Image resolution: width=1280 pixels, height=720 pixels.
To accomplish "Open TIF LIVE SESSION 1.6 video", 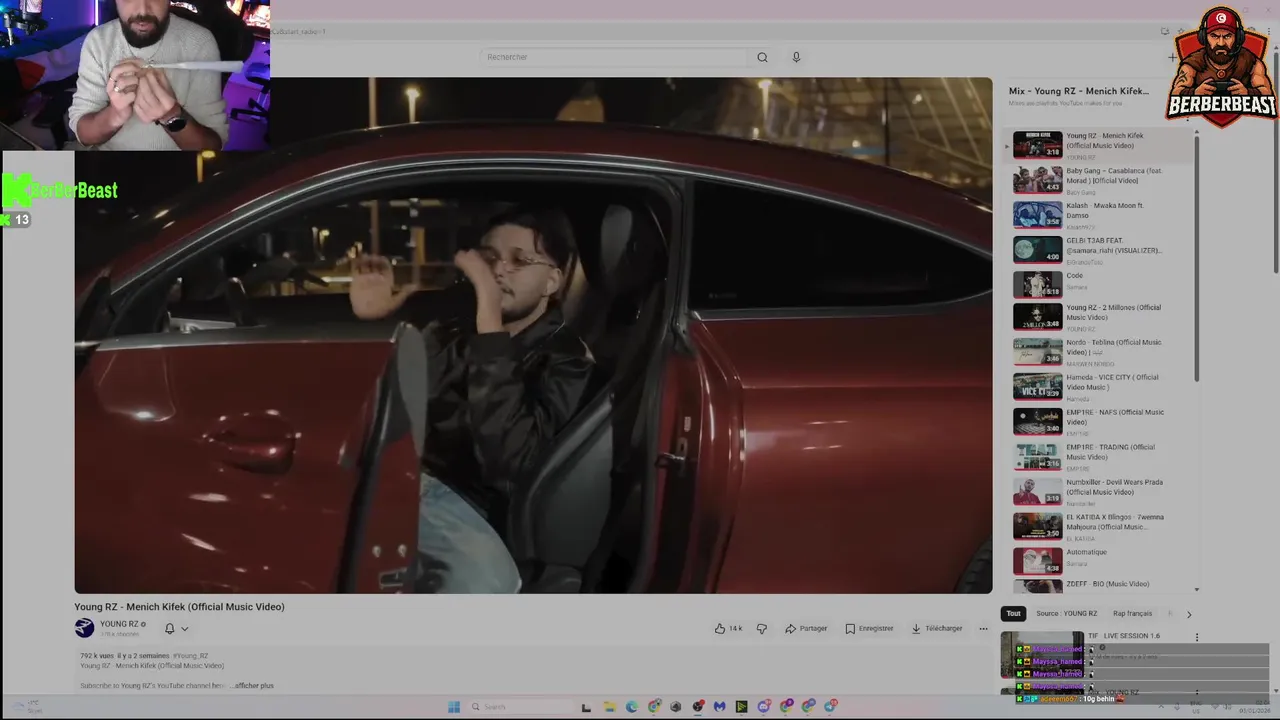I will click(x=1124, y=636).
